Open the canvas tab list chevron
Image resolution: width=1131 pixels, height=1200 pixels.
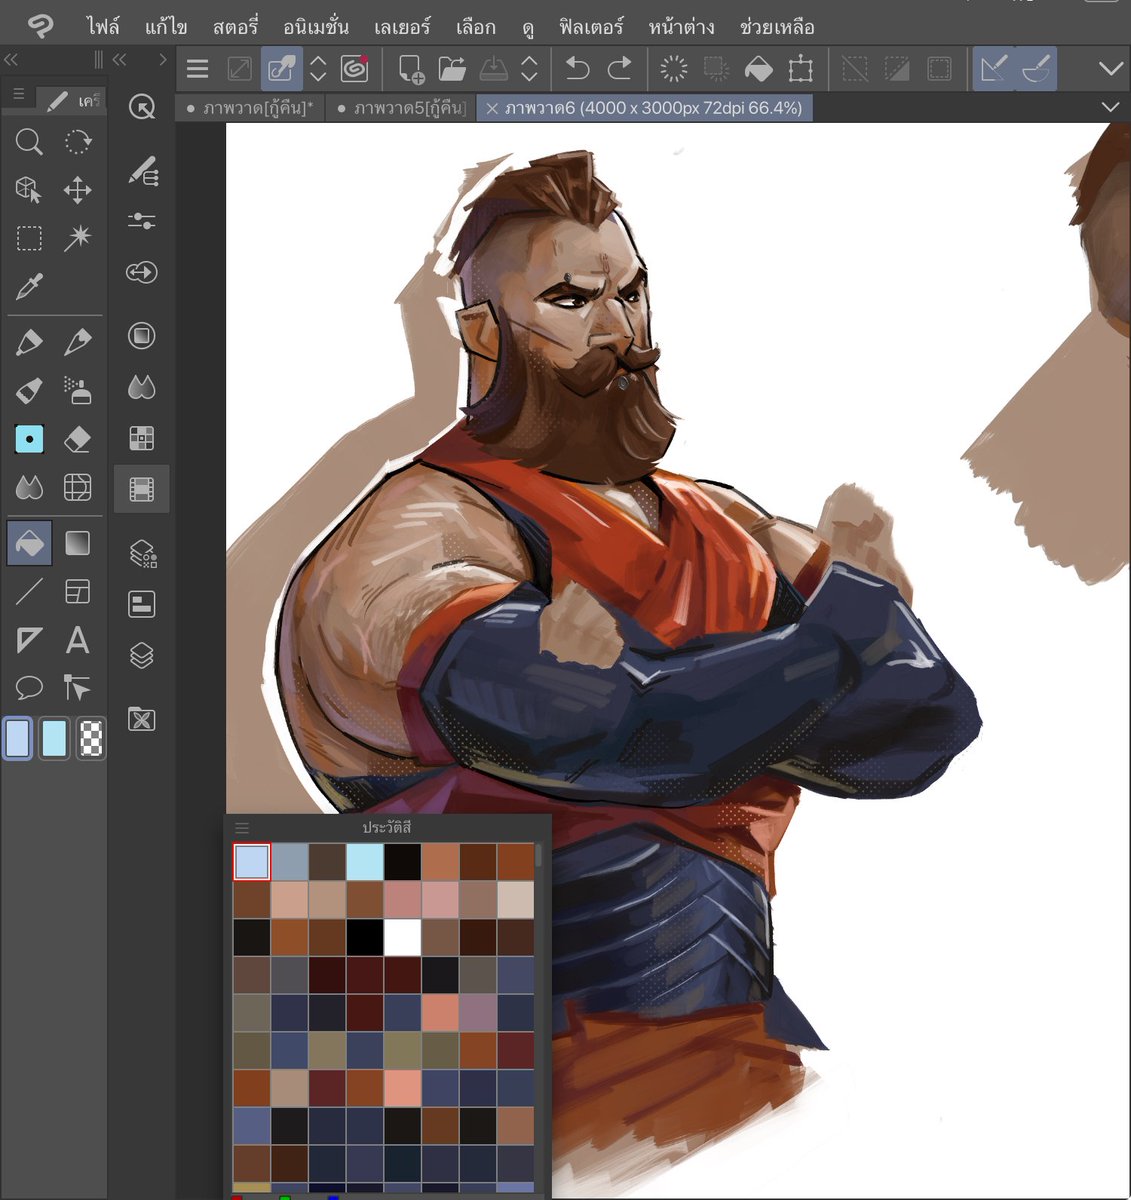1110,107
